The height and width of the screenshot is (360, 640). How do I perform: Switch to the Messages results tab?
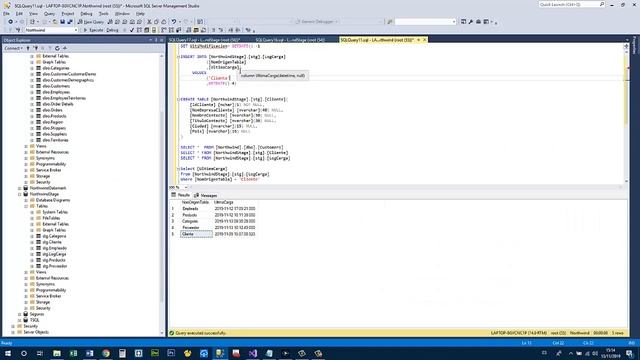coord(206,196)
